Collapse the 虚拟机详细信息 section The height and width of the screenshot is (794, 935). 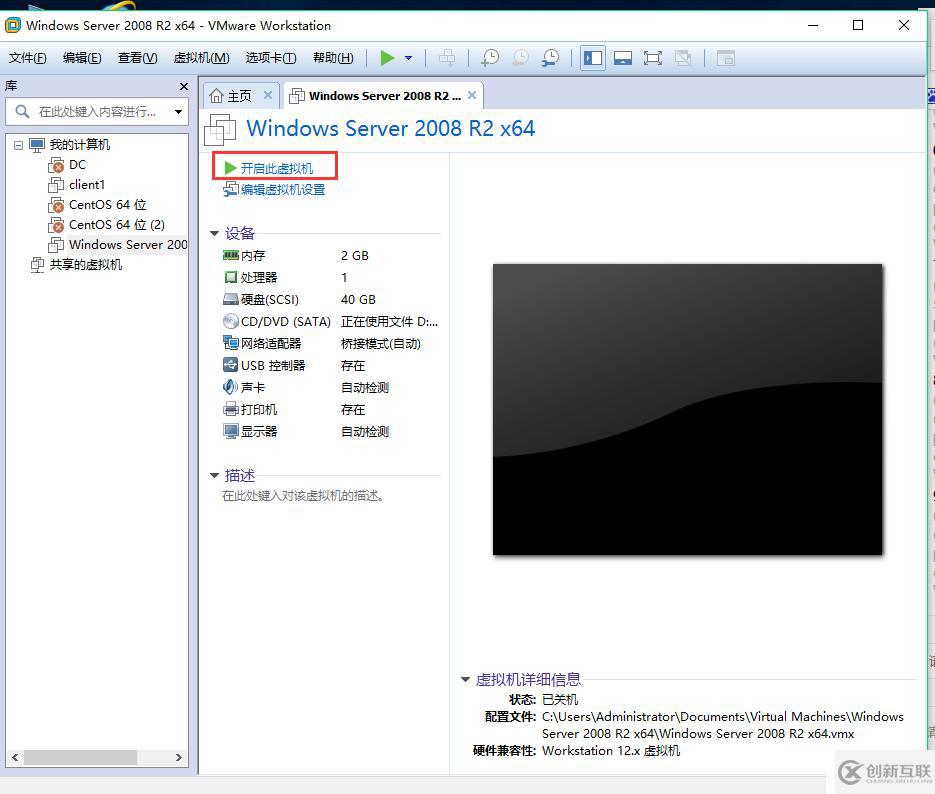465,680
